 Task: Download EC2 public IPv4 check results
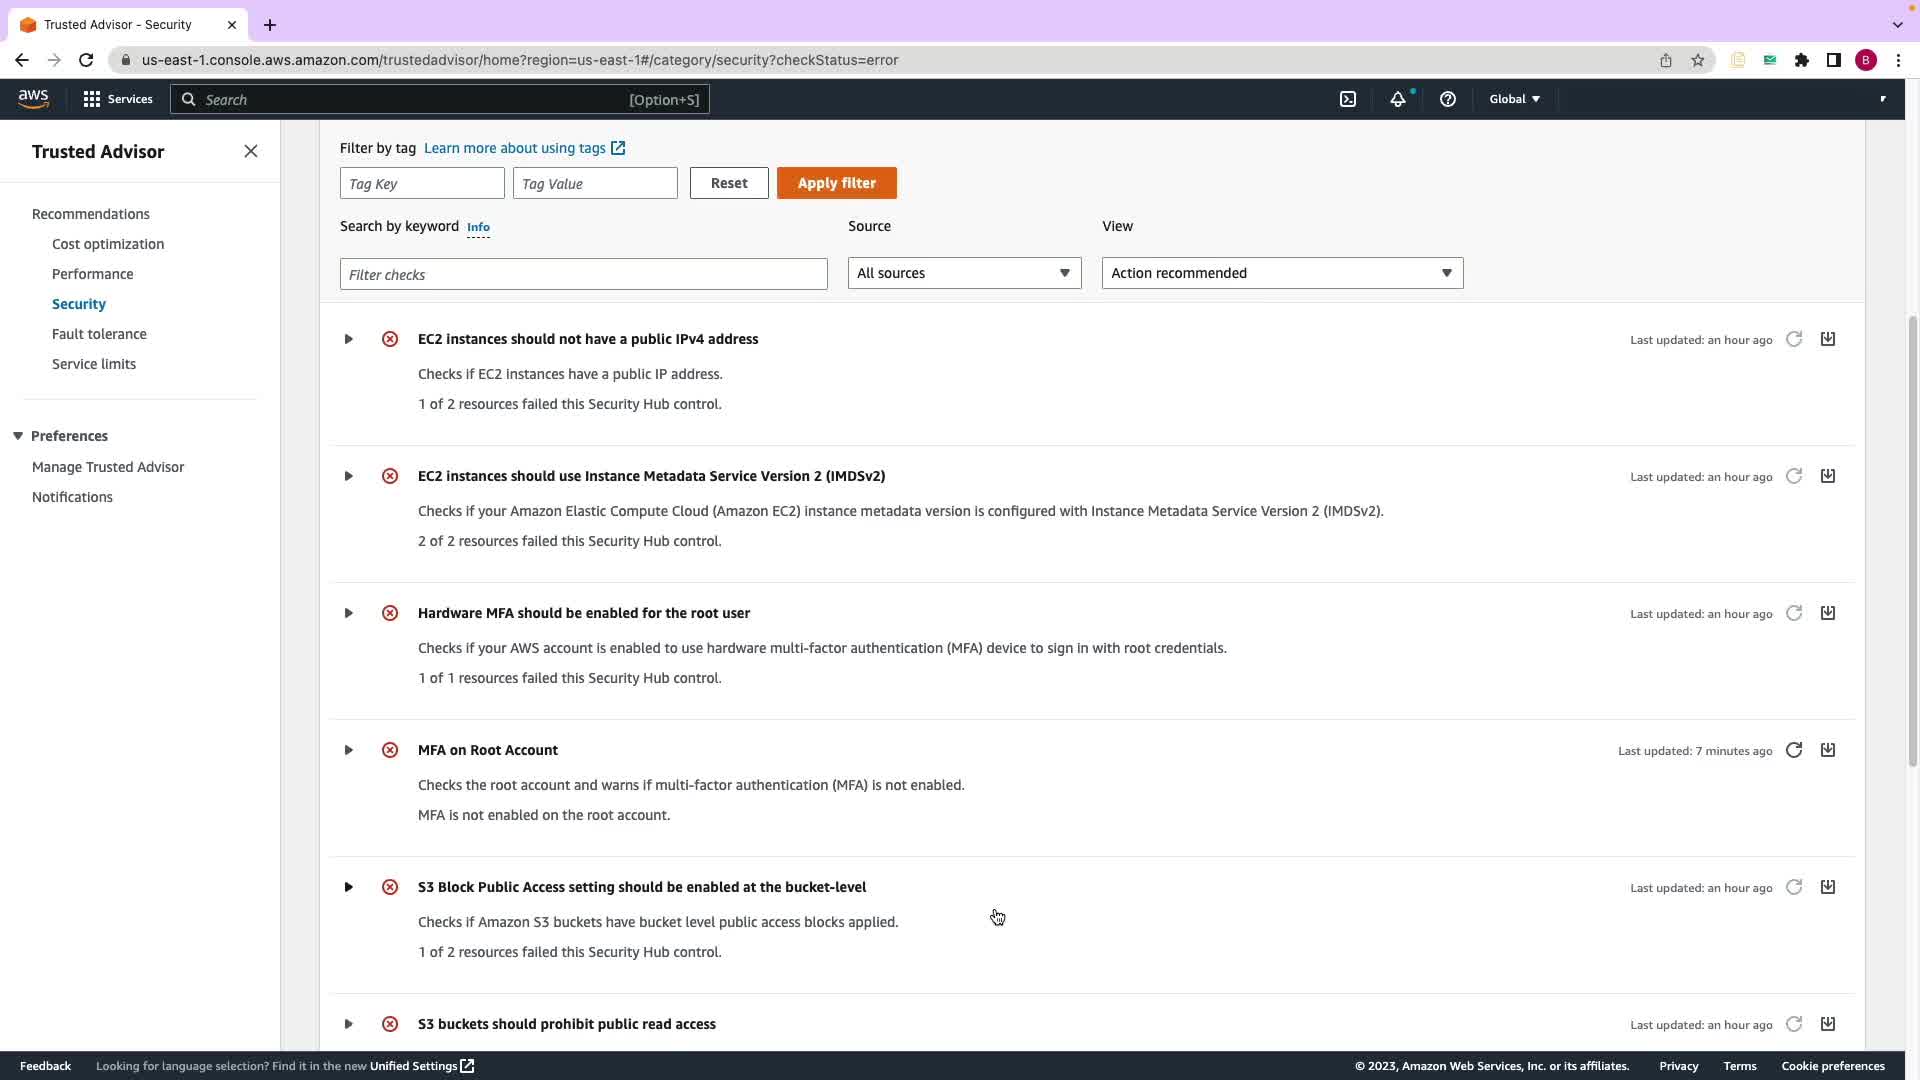click(x=1828, y=339)
